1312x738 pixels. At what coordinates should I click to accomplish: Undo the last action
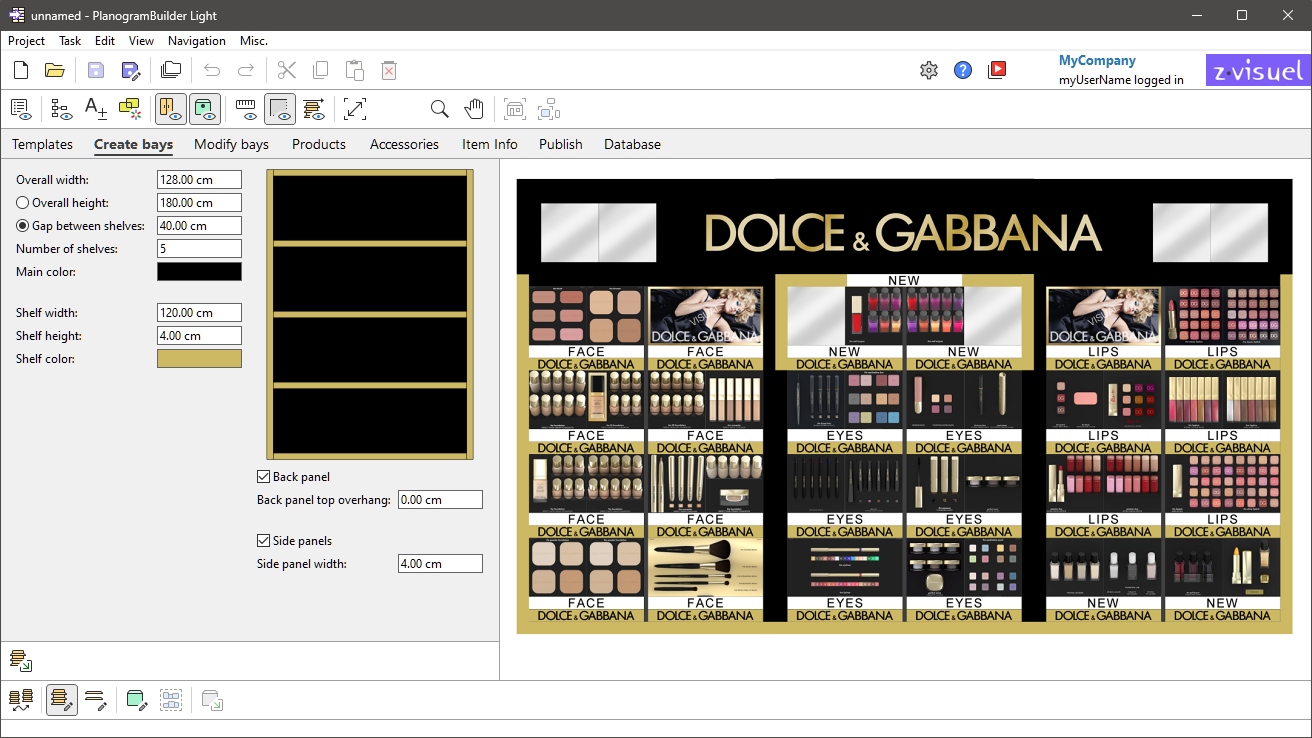click(x=212, y=70)
